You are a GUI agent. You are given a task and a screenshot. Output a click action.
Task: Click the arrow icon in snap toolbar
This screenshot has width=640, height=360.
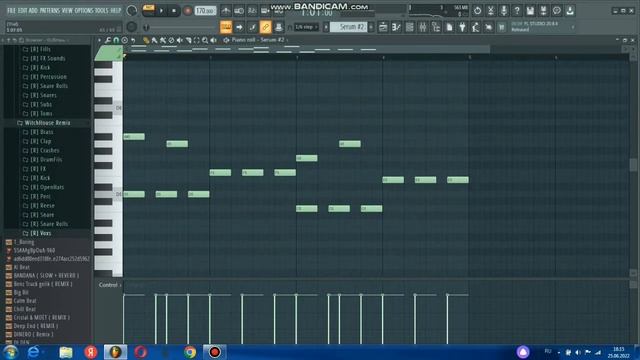click(x=239, y=27)
